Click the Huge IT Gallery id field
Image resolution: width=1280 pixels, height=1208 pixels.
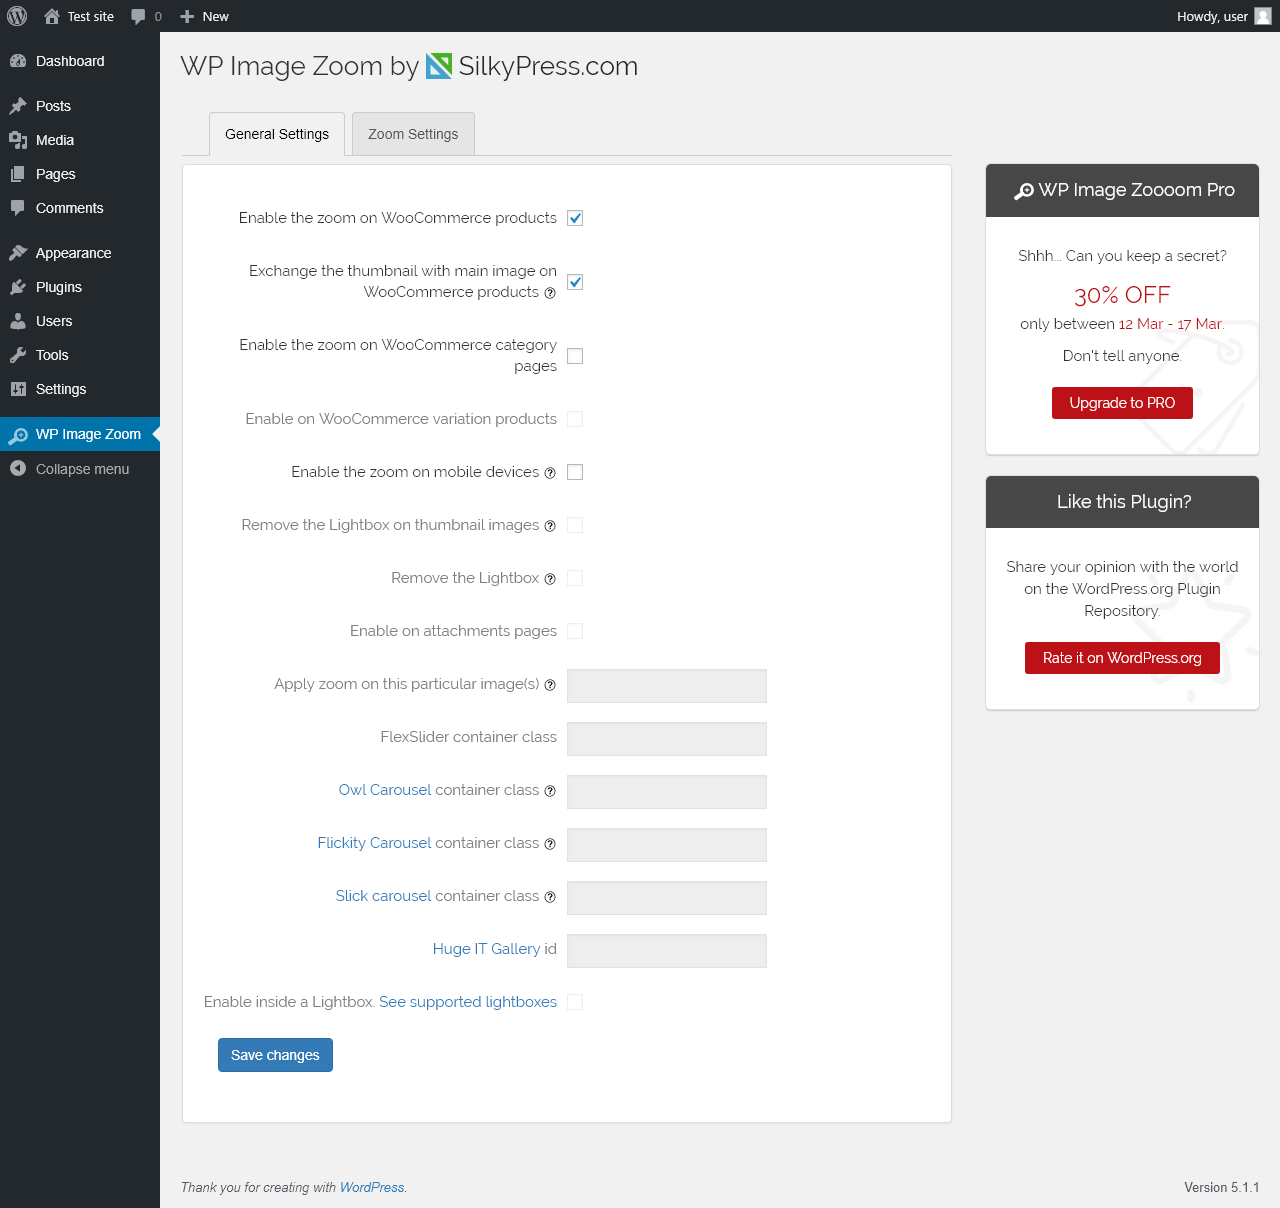tap(667, 951)
